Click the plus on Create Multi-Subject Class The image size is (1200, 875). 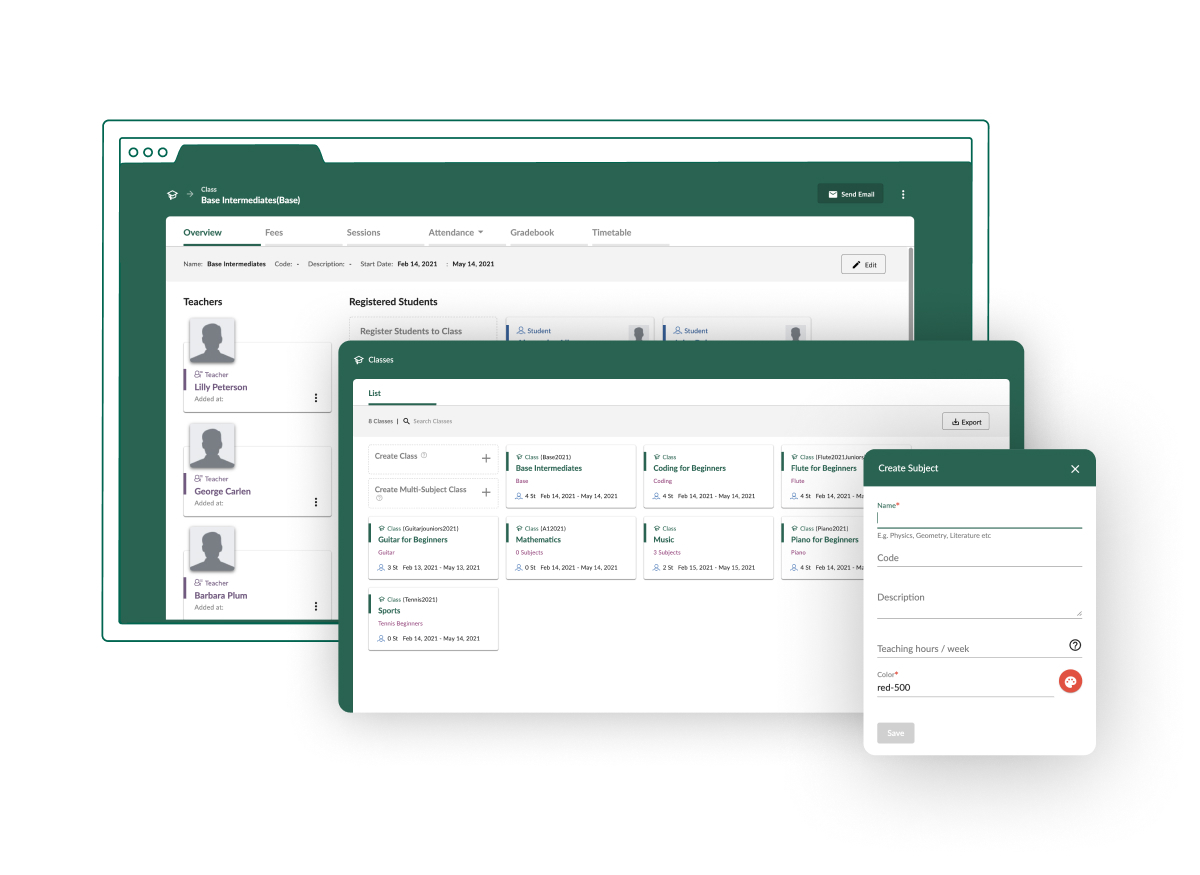[487, 493]
